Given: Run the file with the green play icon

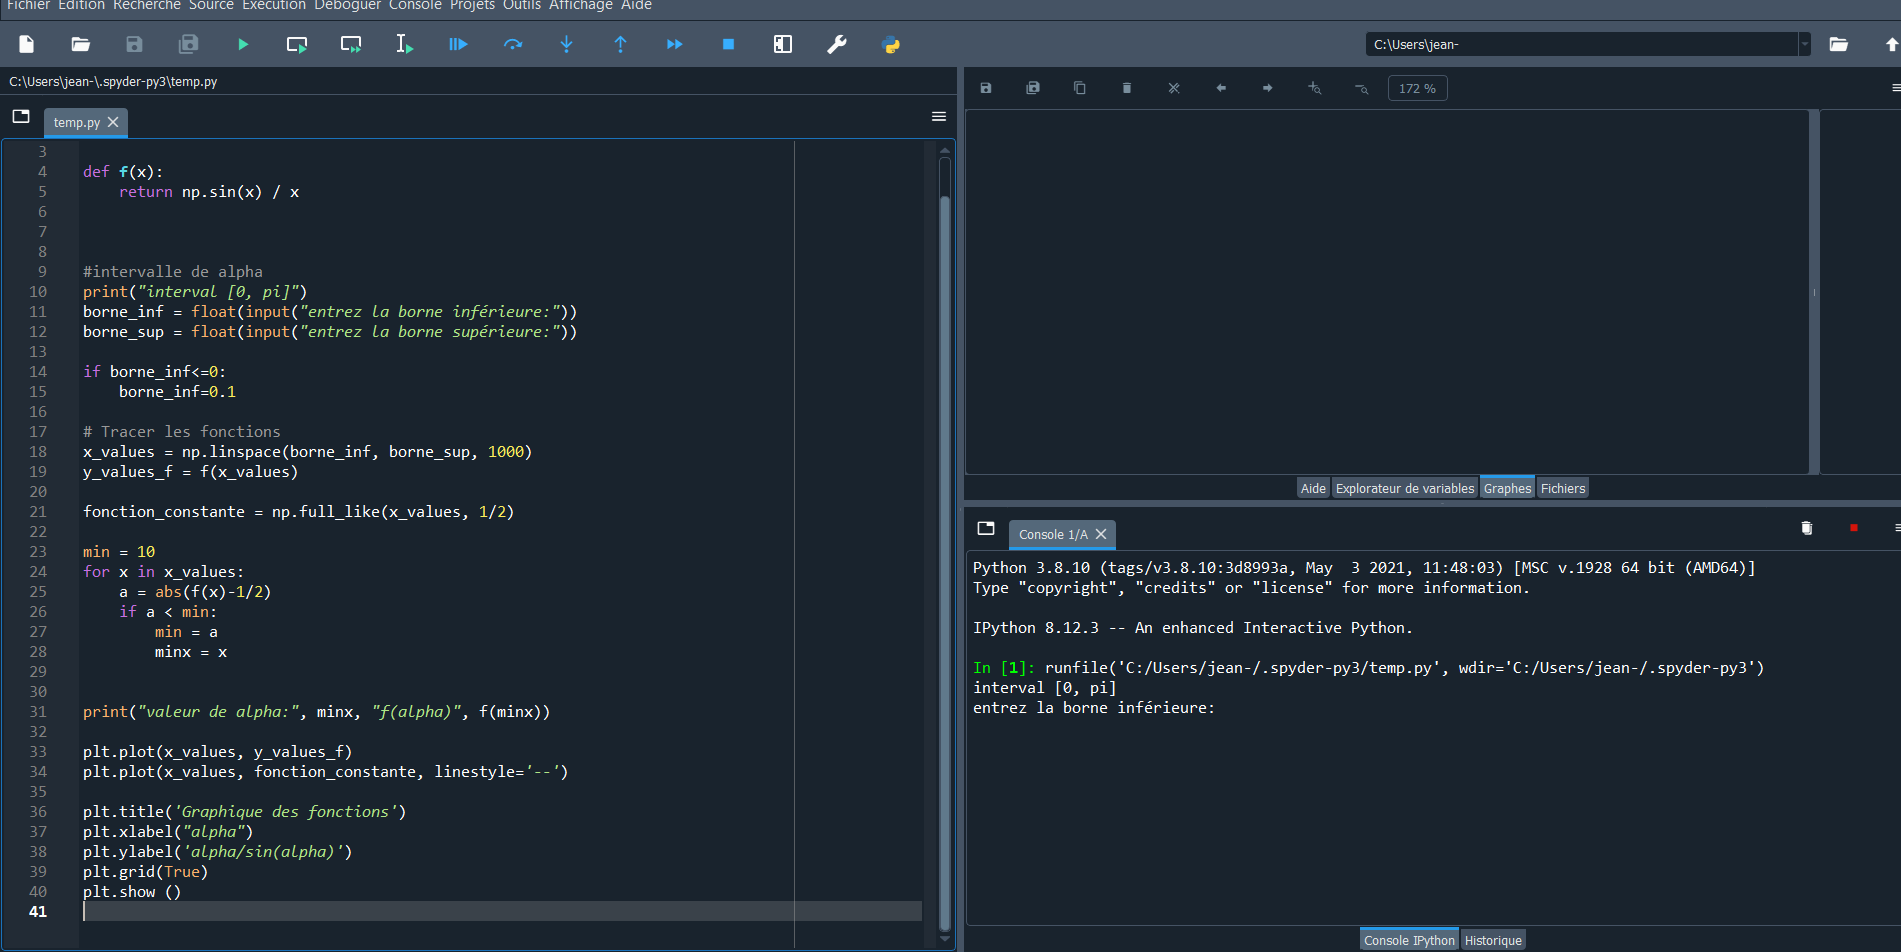Looking at the screenshot, I should [x=243, y=45].
